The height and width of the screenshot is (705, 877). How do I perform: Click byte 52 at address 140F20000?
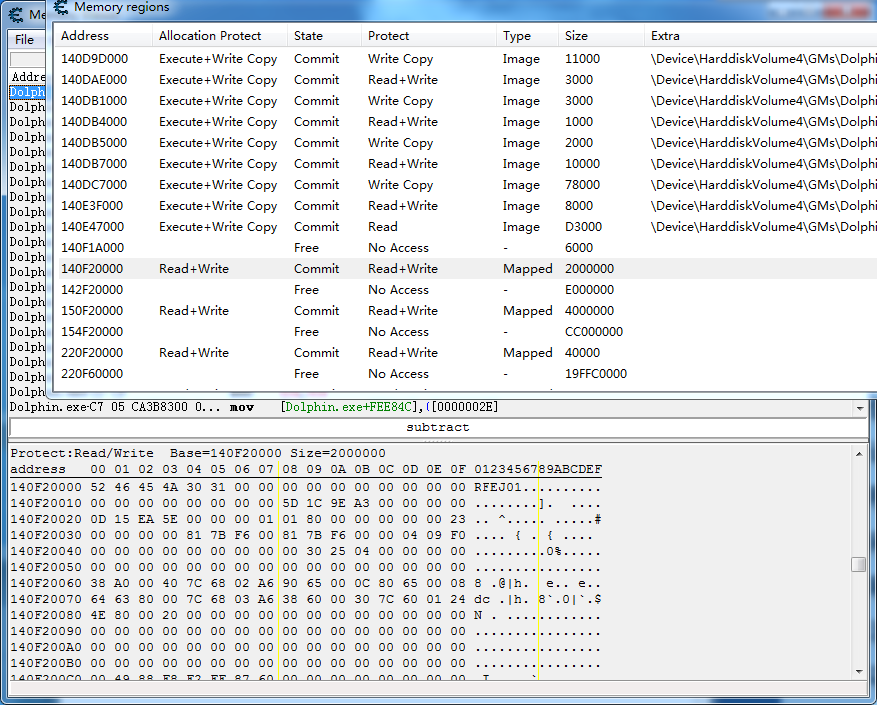(98, 487)
